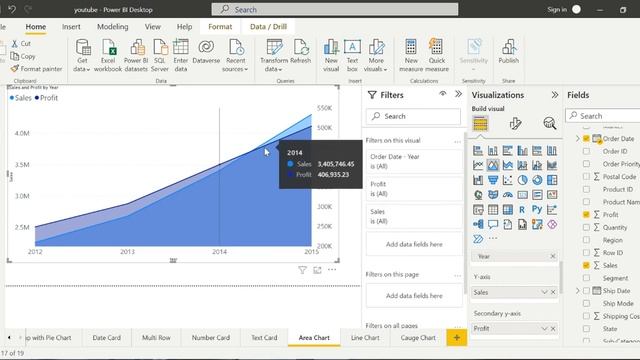Collapse the Visualizations pane

(x=554, y=95)
